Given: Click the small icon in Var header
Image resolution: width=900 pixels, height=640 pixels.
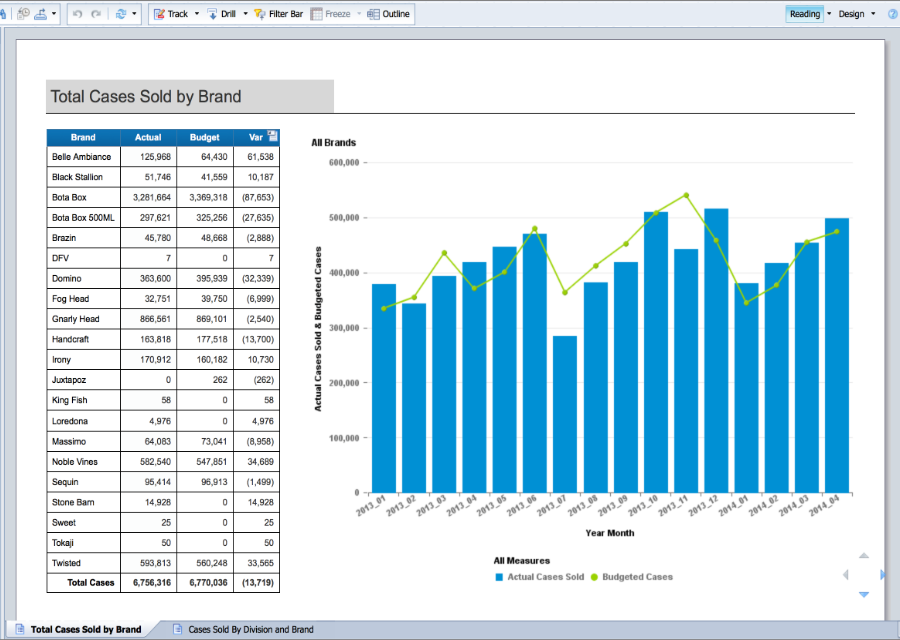Looking at the screenshot, I should [273, 136].
